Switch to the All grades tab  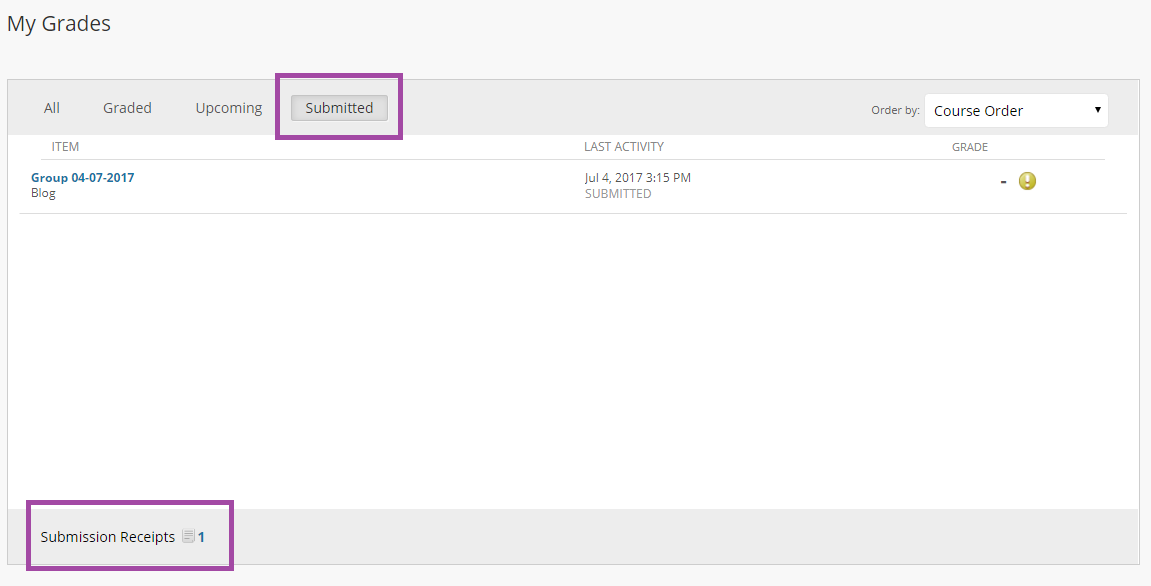(x=51, y=108)
